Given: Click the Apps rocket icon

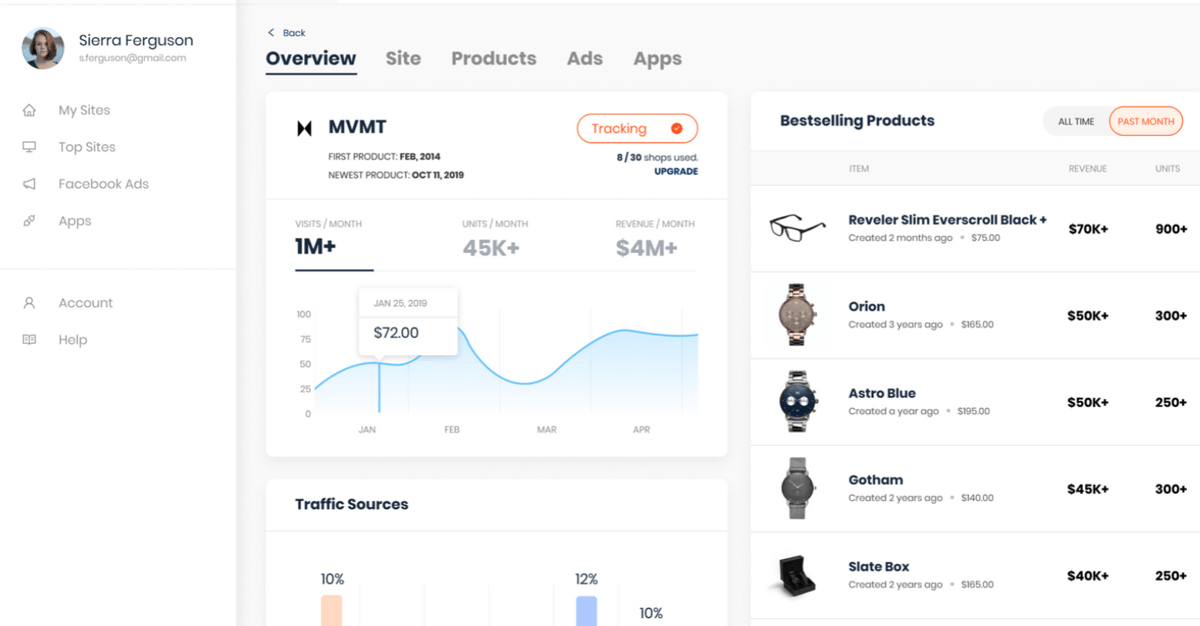Looking at the screenshot, I should 29,221.
